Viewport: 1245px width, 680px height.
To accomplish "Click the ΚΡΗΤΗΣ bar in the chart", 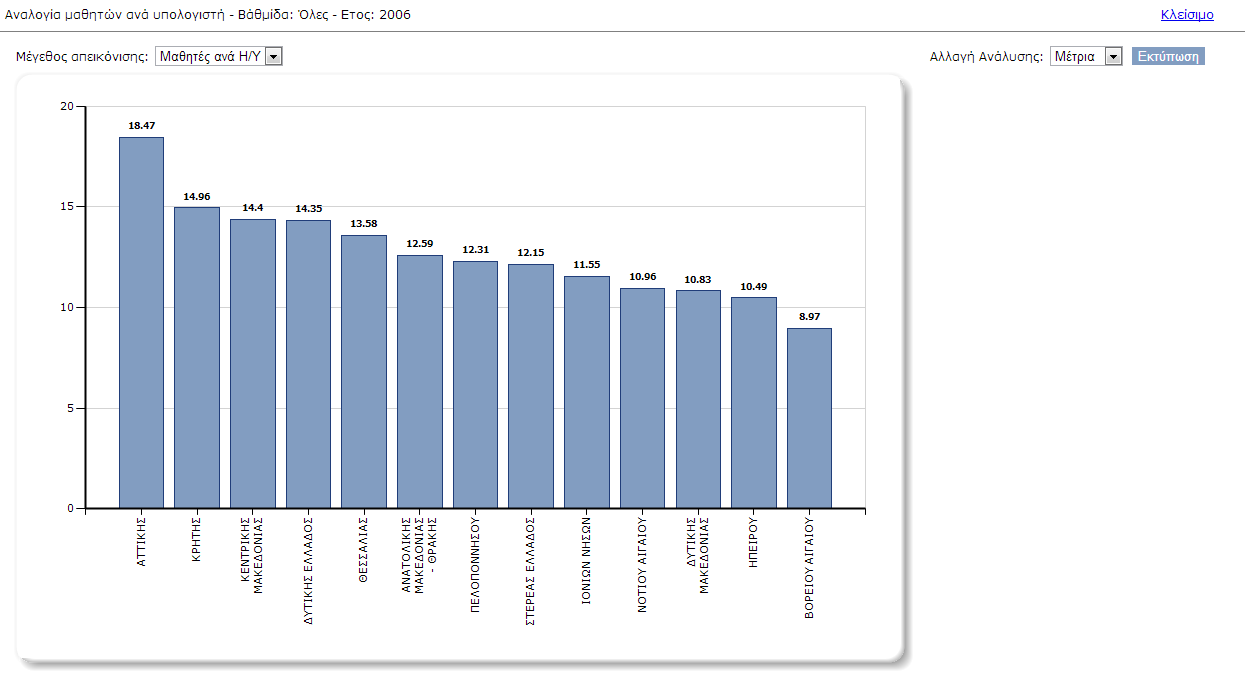I will (x=196, y=350).
